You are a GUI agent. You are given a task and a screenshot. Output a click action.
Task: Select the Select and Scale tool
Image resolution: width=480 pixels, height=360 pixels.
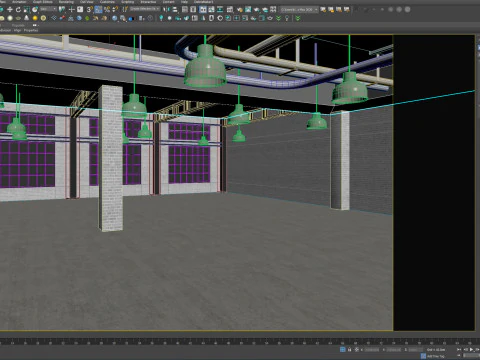pos(26,9)
